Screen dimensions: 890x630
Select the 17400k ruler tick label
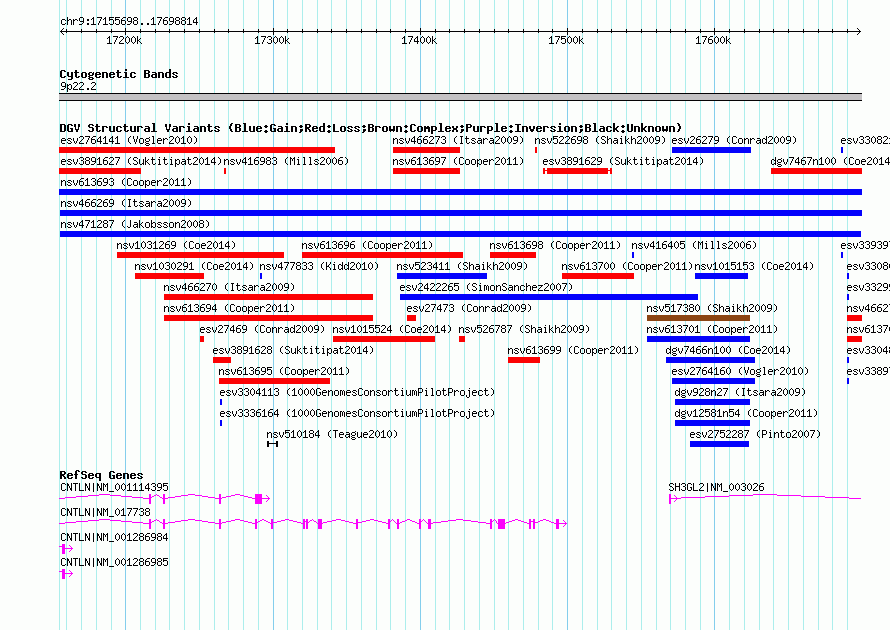(x=419, y=40)
